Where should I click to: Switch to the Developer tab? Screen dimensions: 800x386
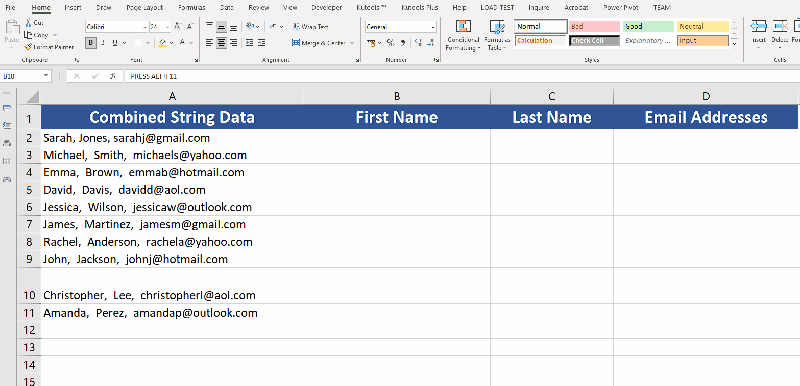[x=327, y=8]
